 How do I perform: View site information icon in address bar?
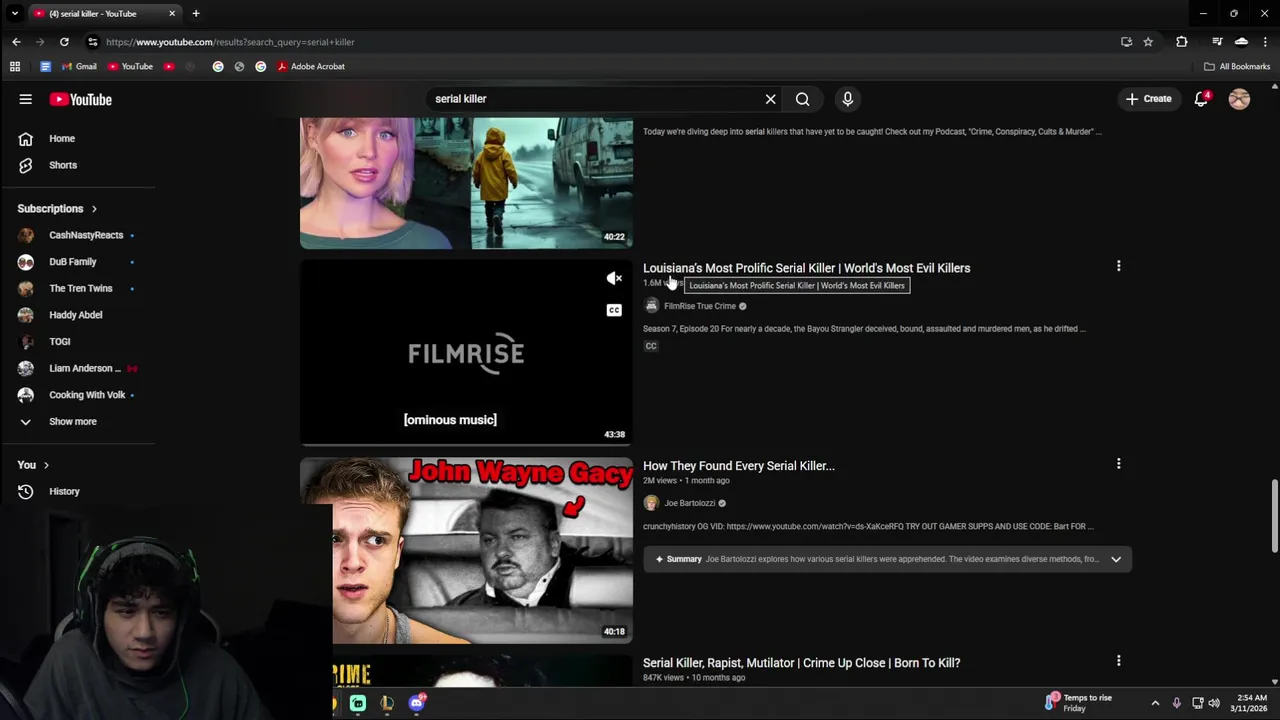tap(93, 42)
